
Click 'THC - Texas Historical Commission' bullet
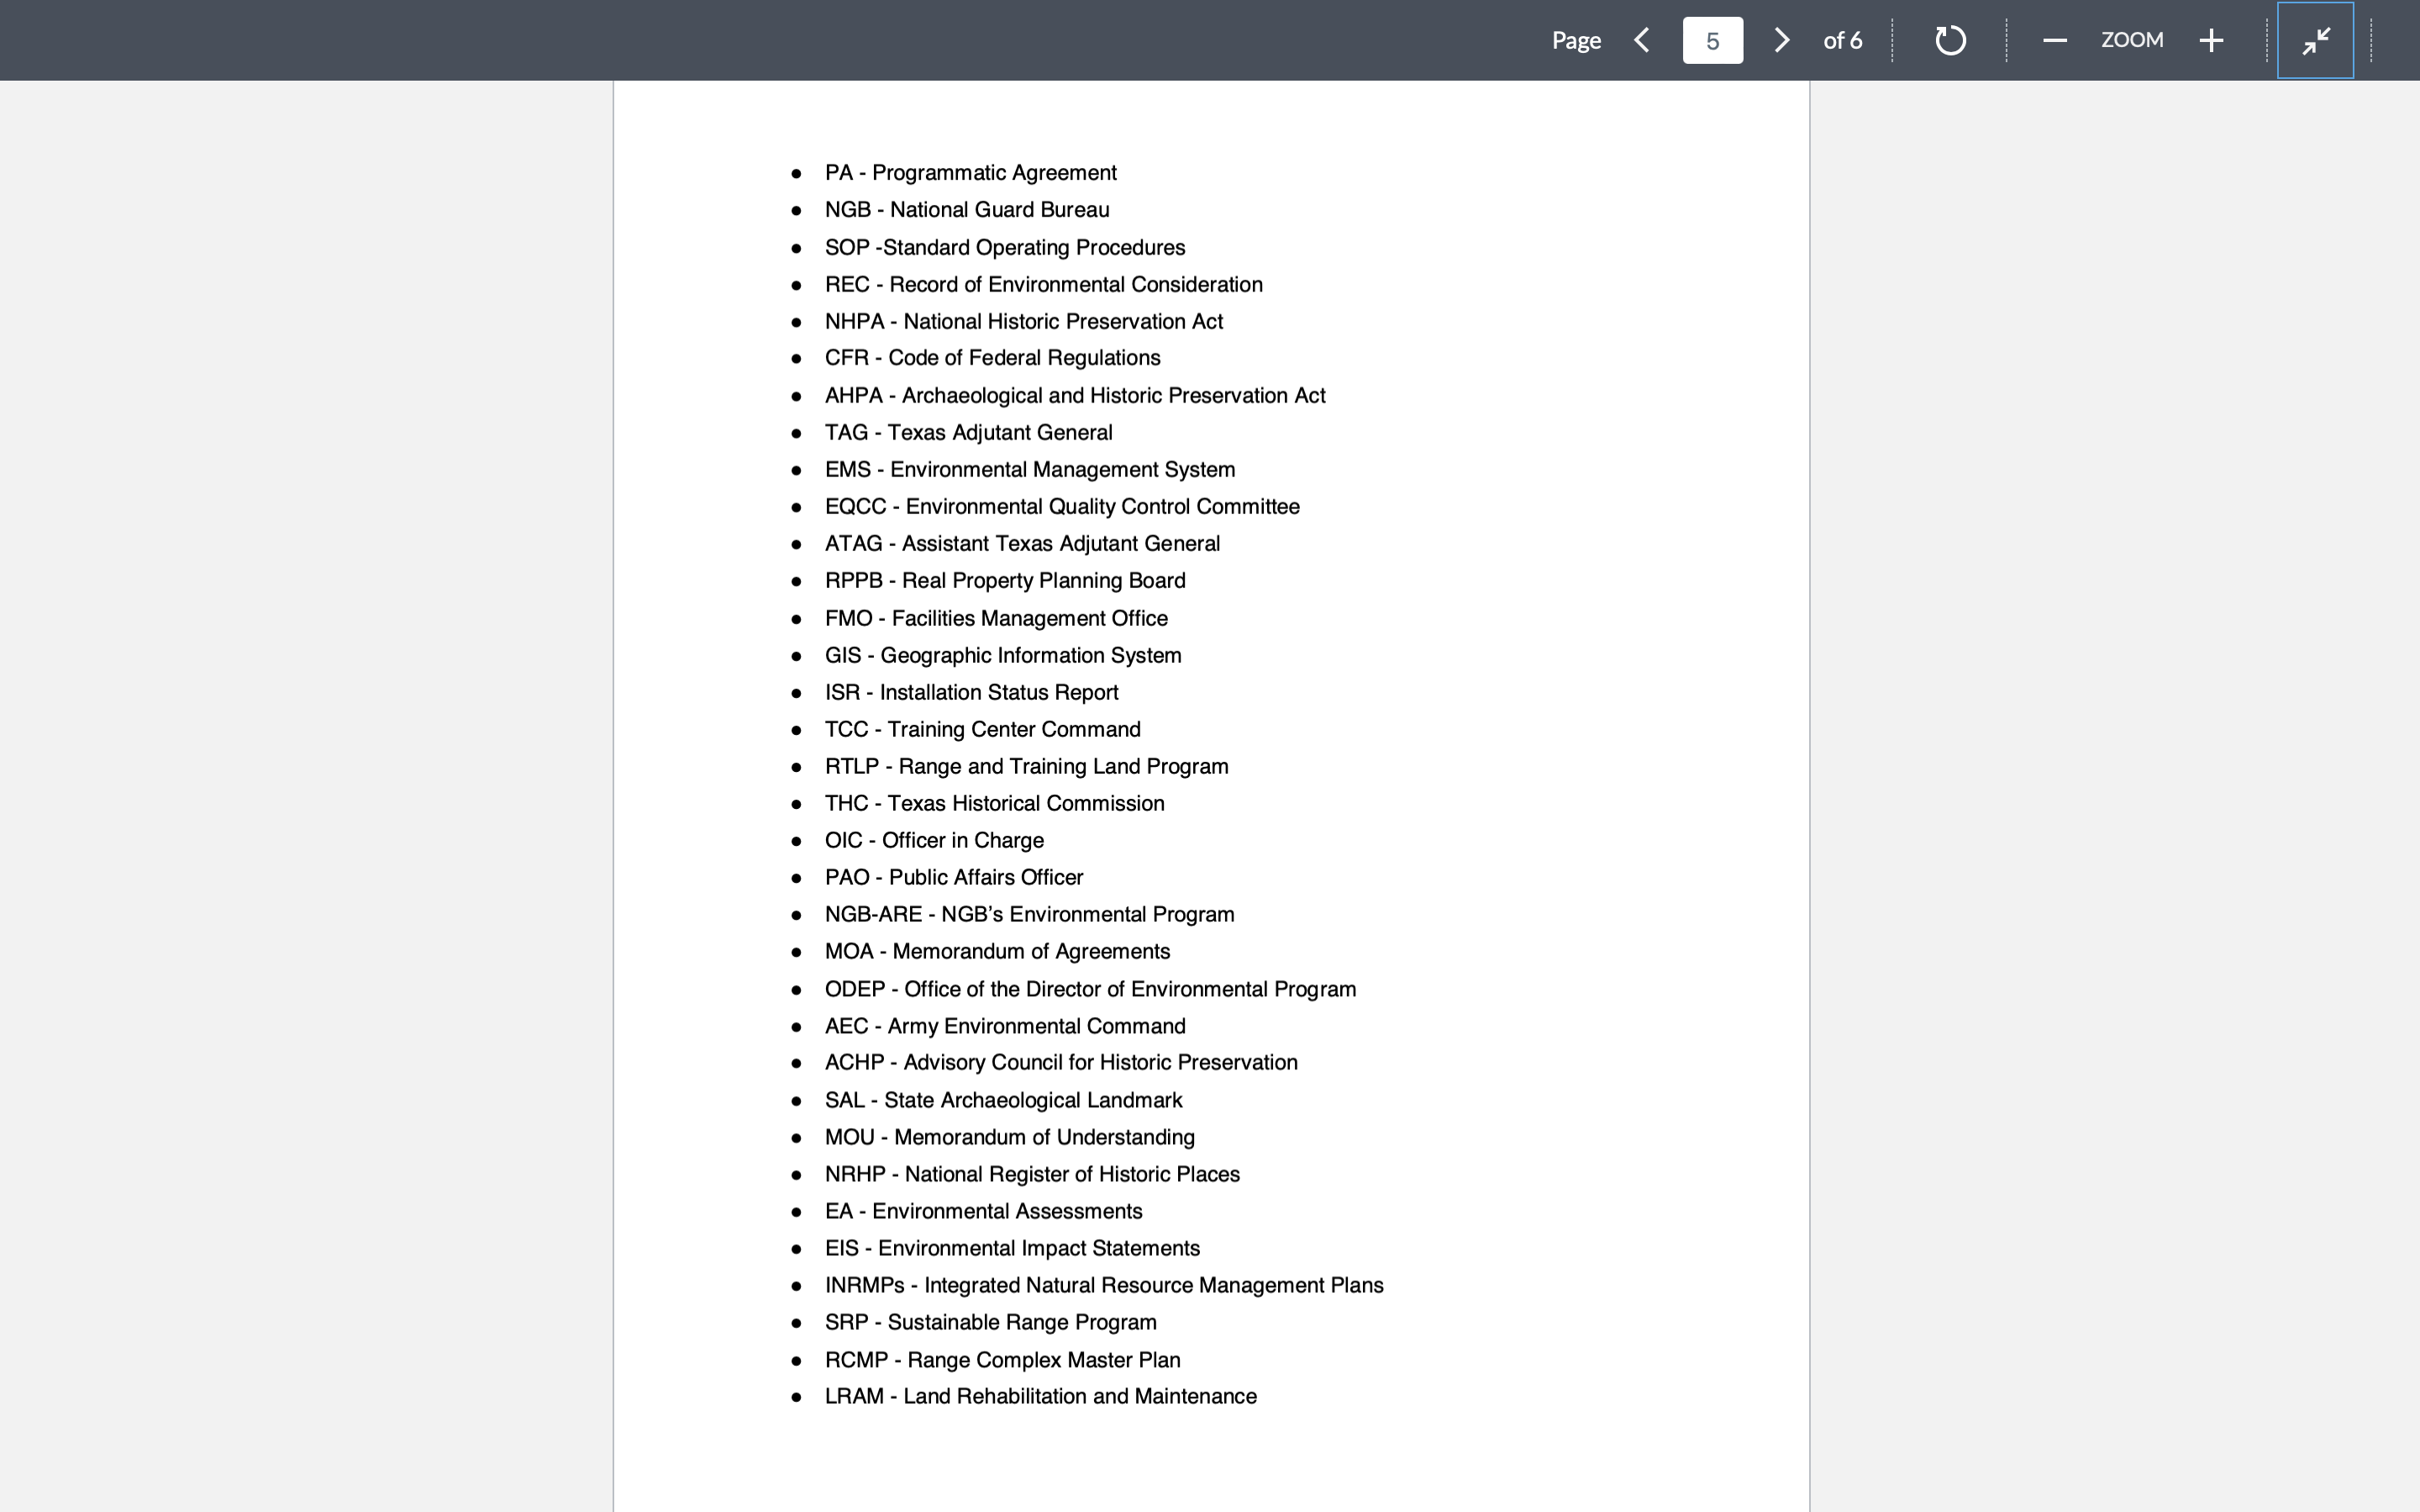point(994,803)
